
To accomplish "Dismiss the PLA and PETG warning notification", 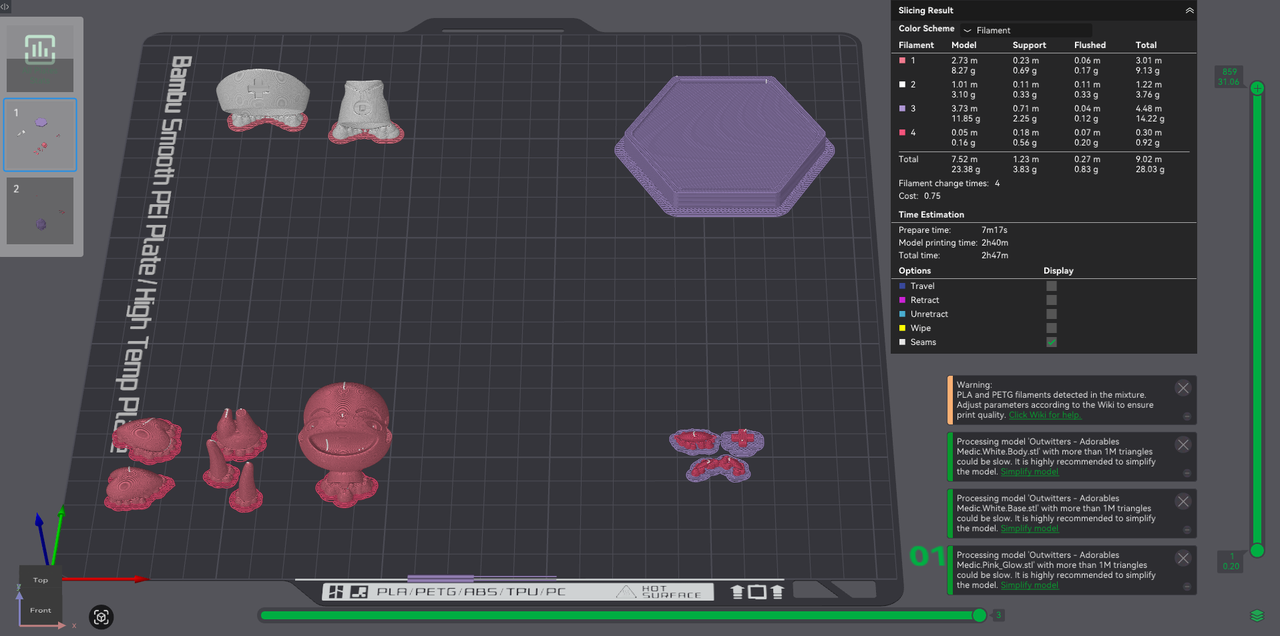I will pos(1183,388).
